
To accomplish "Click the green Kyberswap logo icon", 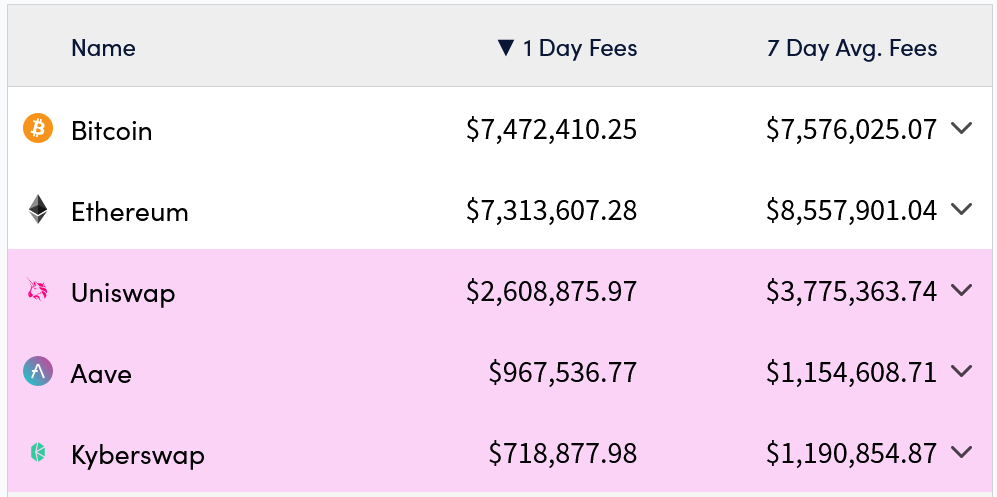I will click(x=38, y=453).
